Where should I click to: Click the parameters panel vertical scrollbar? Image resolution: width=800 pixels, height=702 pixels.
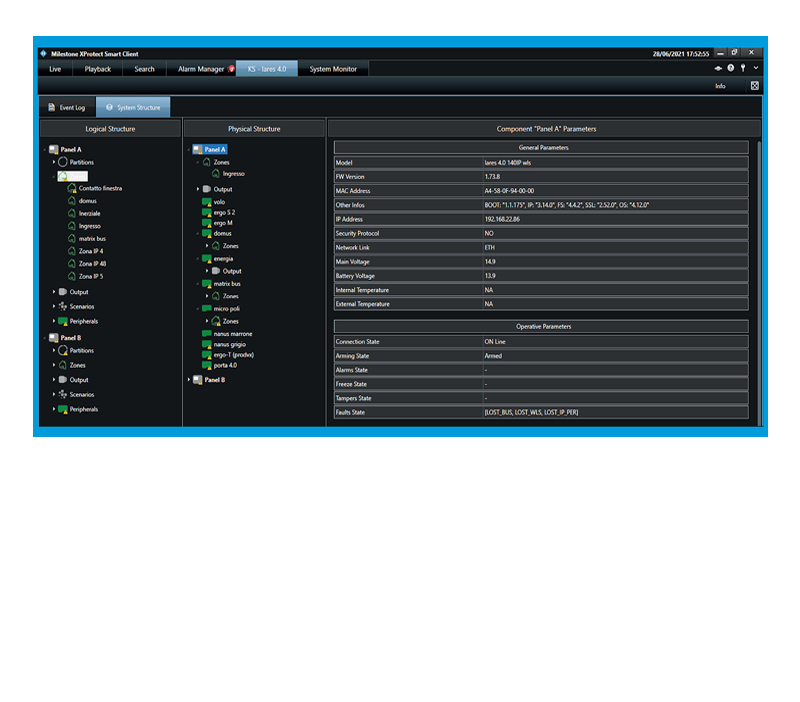pos(759,281)
